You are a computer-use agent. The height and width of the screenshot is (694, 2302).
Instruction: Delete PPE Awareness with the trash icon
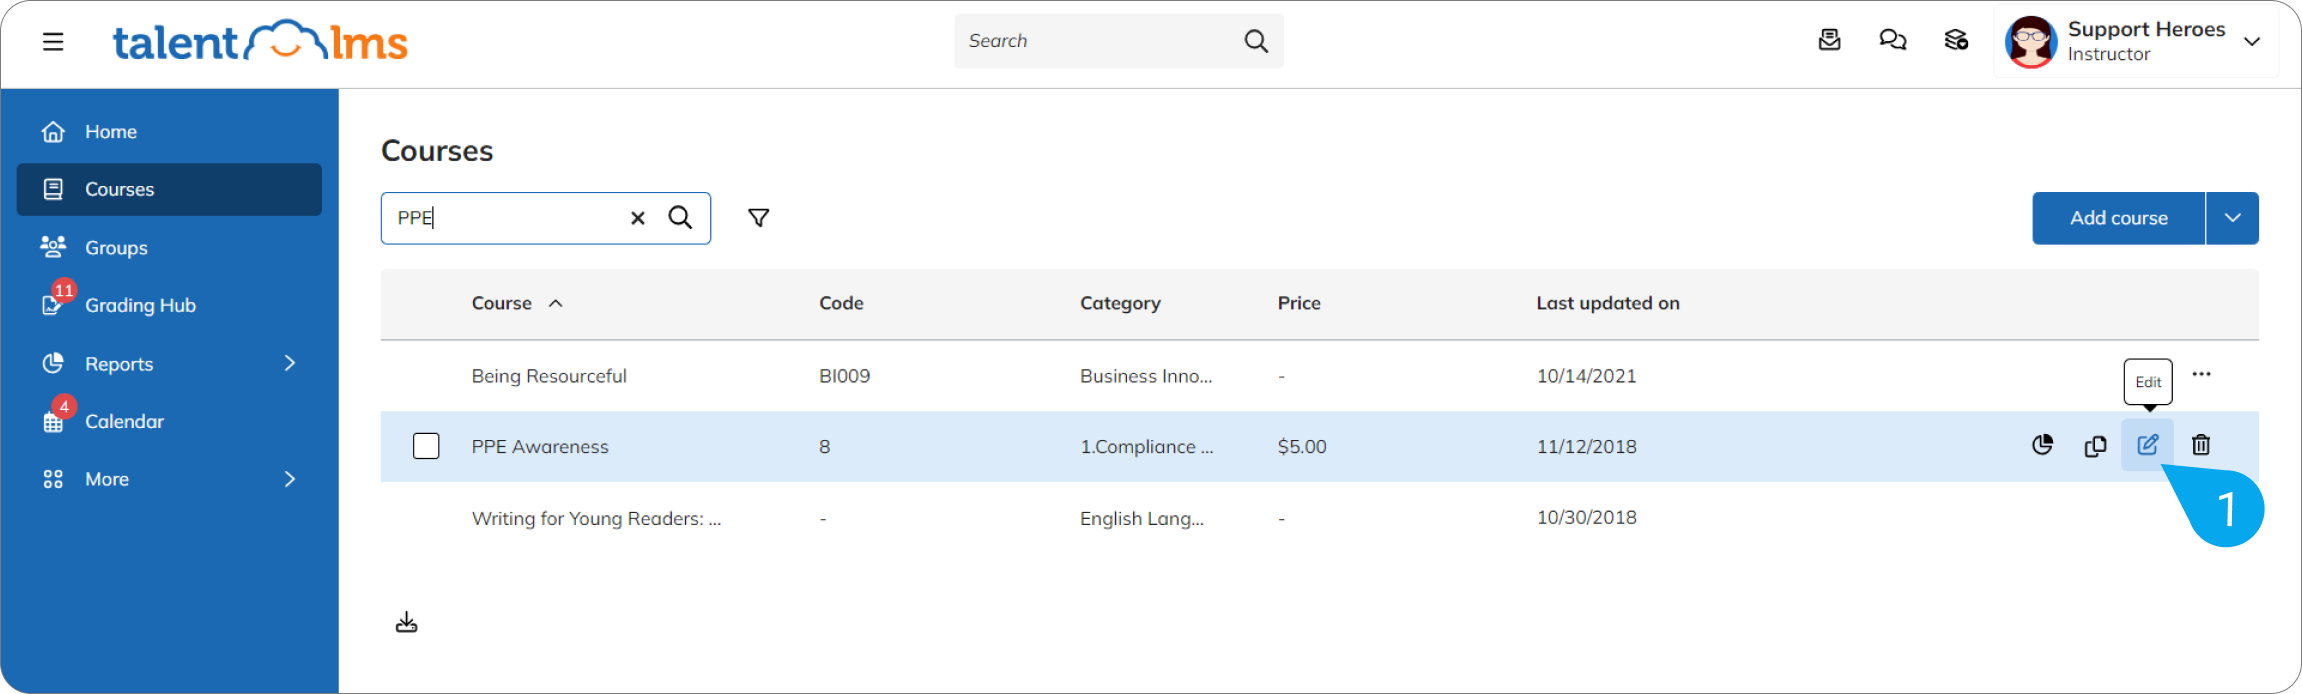point(2201,445)
